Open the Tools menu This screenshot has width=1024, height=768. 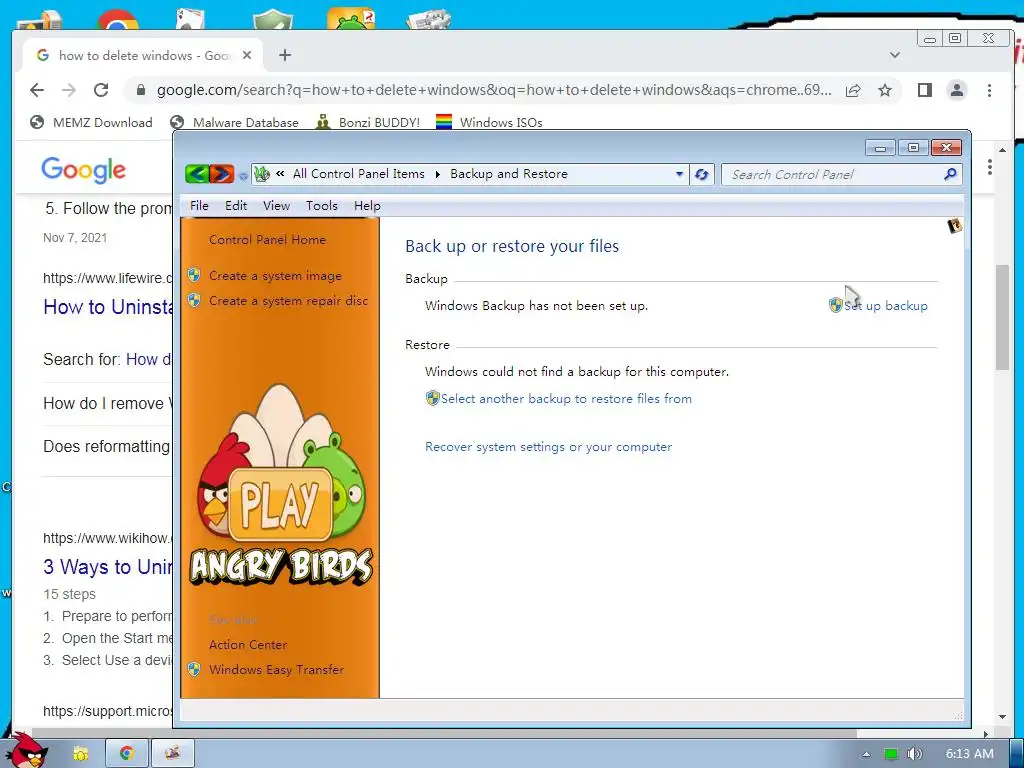point(321,206)
